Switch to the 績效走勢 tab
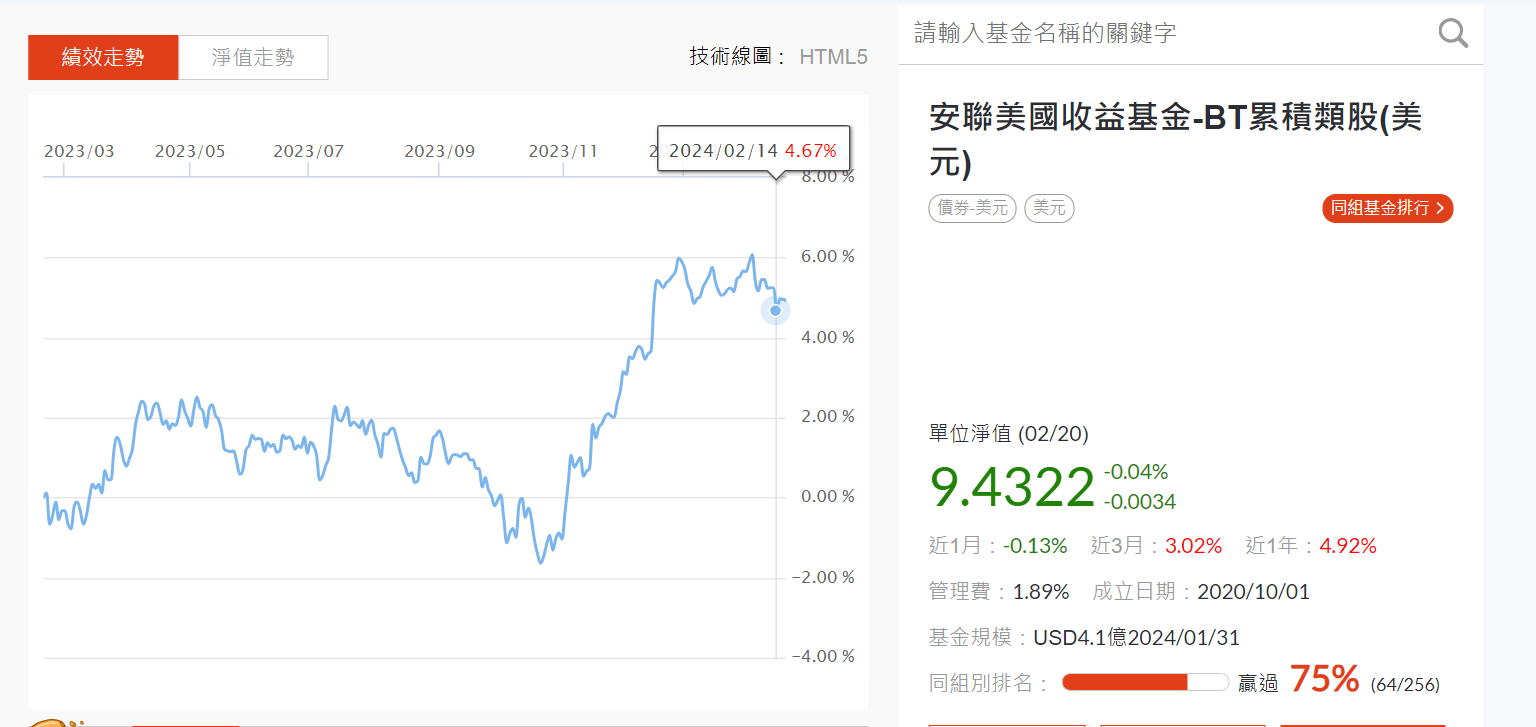Image resolution: width=1536 pixels, height=727 pixels. pos(103,57)
